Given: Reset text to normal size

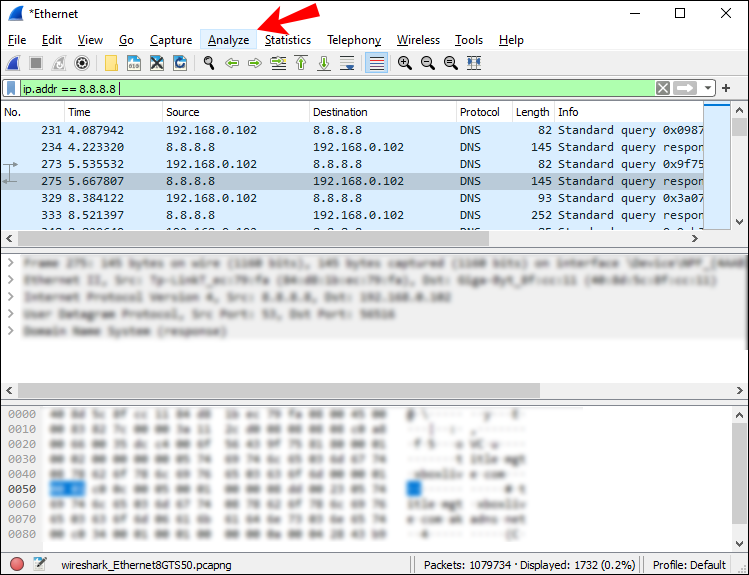Looking at the screenshot, I should click(x=451, y=63).
